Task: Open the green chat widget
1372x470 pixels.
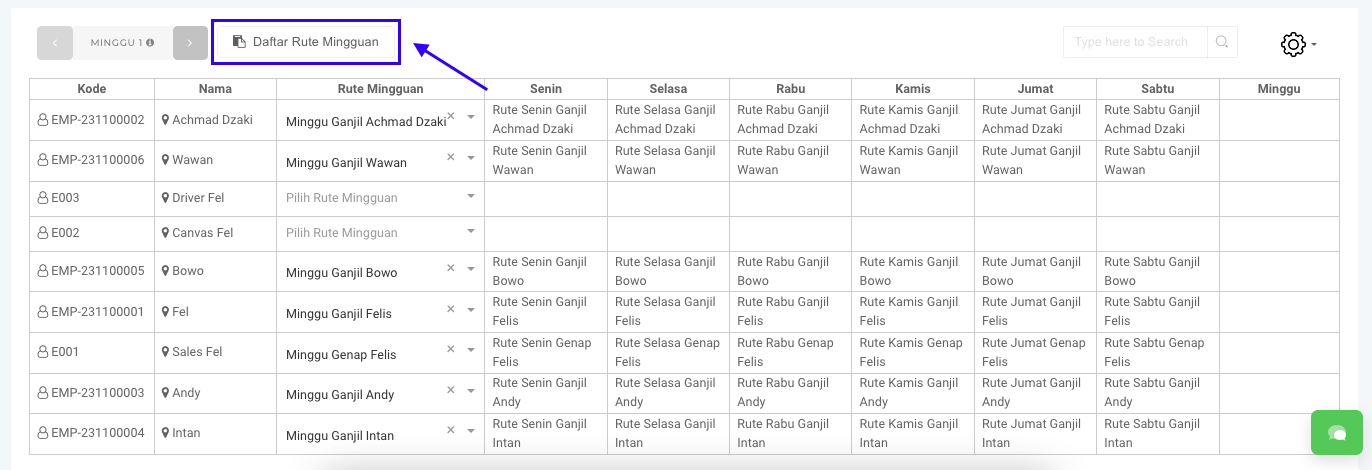Action: point(1337,432)
